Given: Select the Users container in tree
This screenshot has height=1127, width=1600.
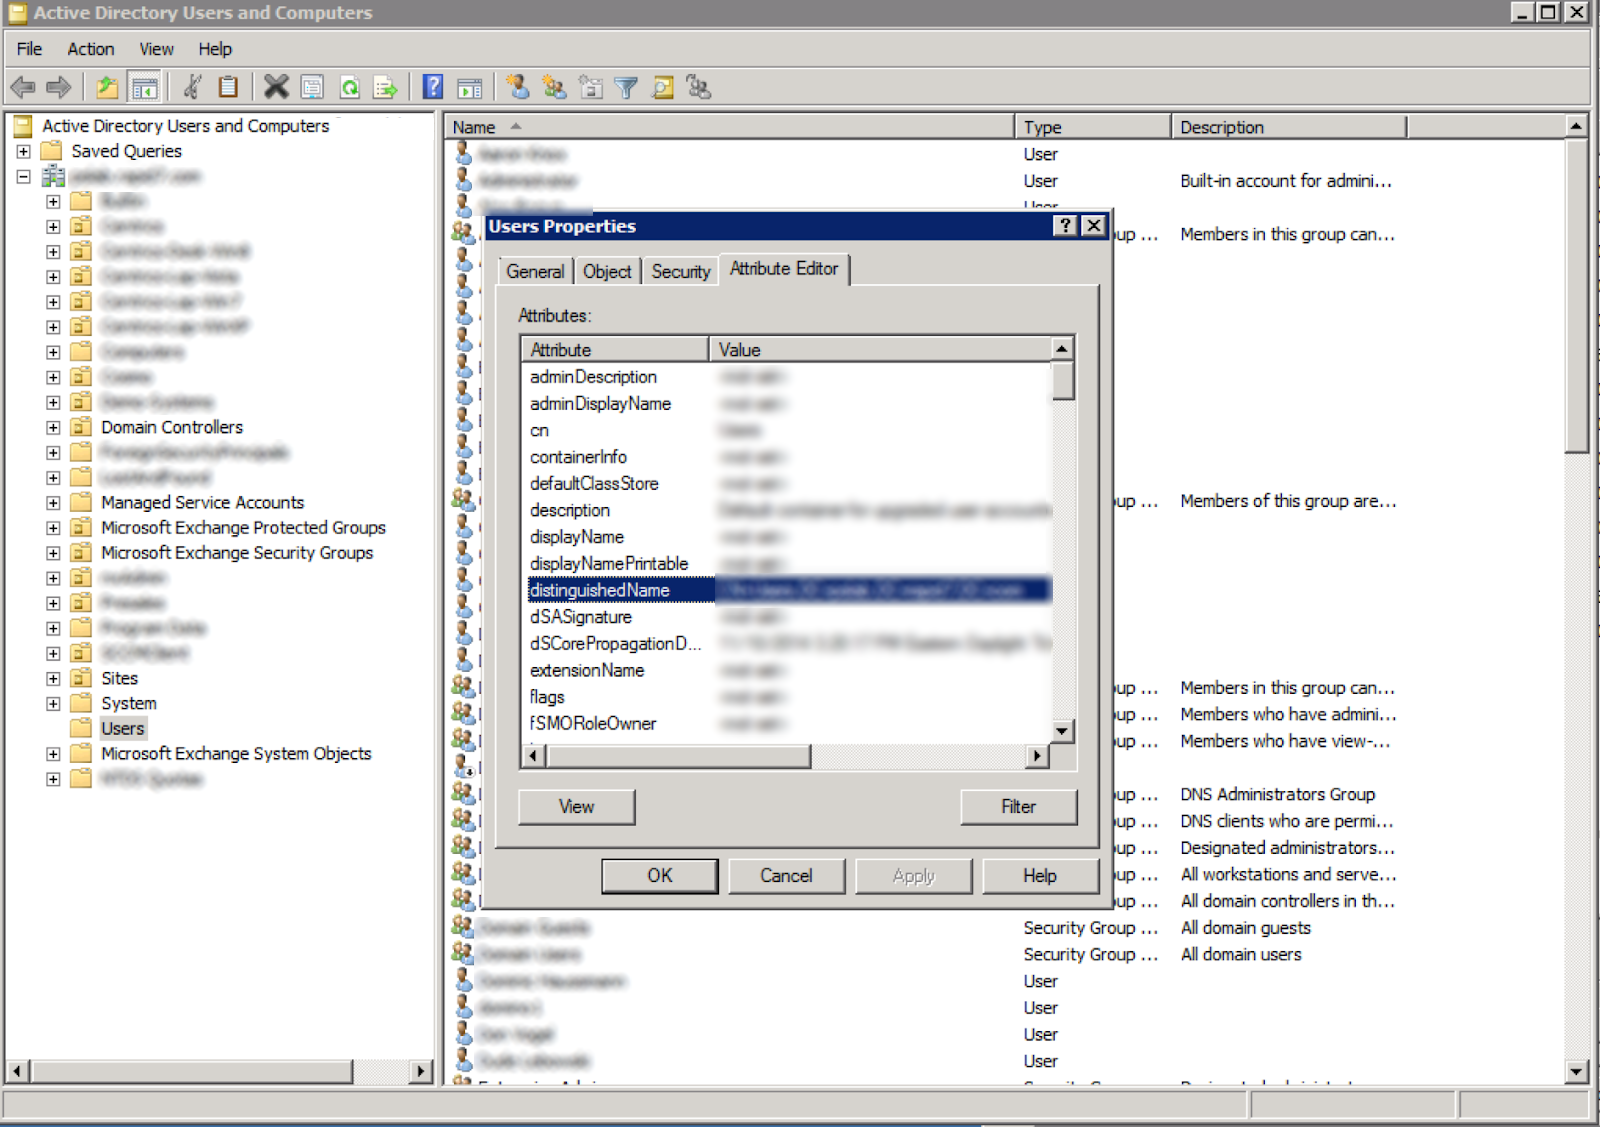Looking at the screenshot, I should click(x=123, y=728).
